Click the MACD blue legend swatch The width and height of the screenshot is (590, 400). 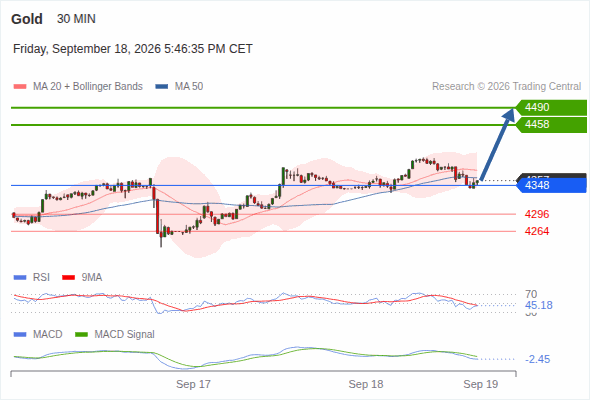pyautogui.click(x=20, y=335)
